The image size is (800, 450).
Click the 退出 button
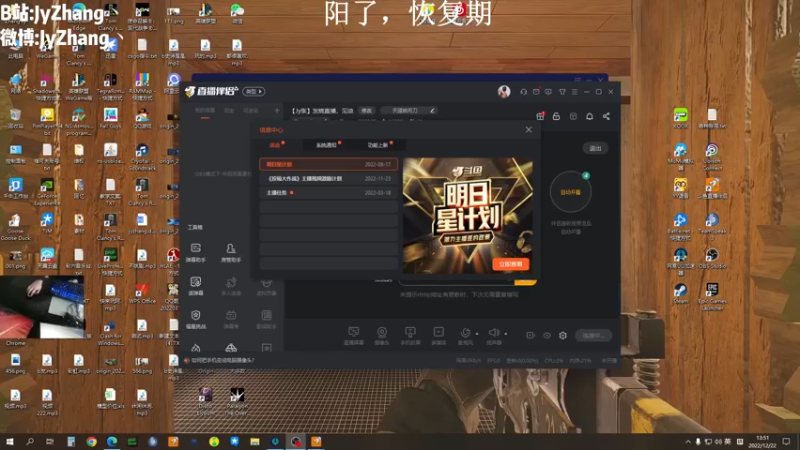click(x=595, y=148)
